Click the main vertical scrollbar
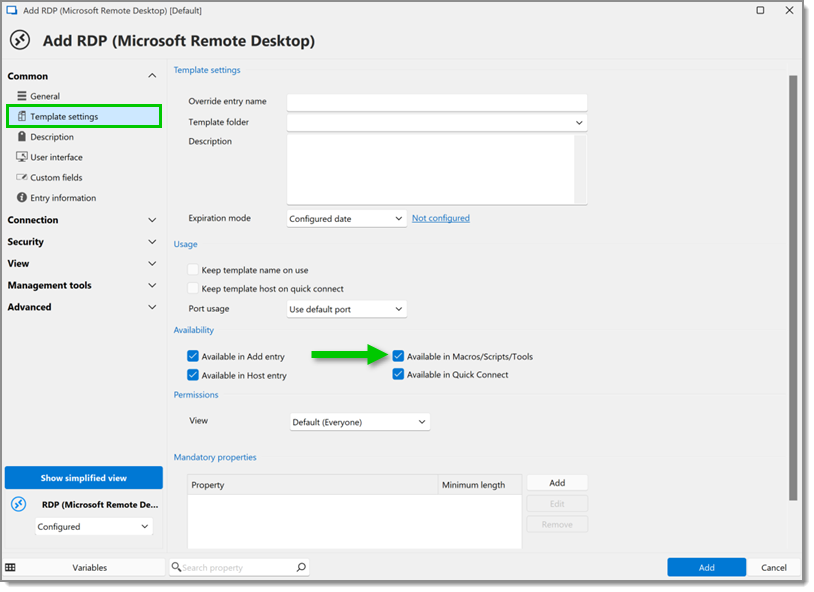Viewport: 814px width, 592px height. 793,288
